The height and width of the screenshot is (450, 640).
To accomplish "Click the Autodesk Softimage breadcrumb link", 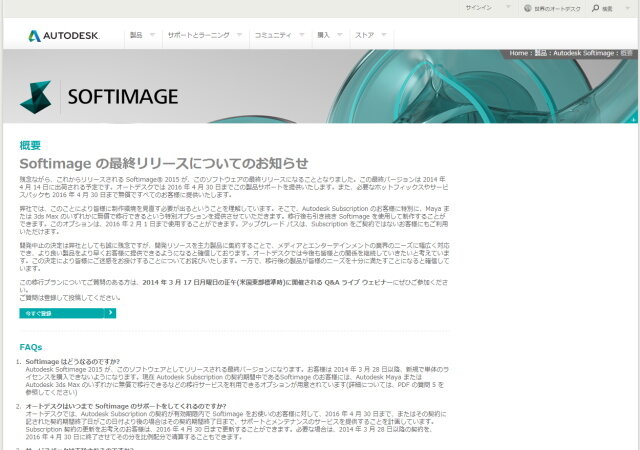I will 584,53.
